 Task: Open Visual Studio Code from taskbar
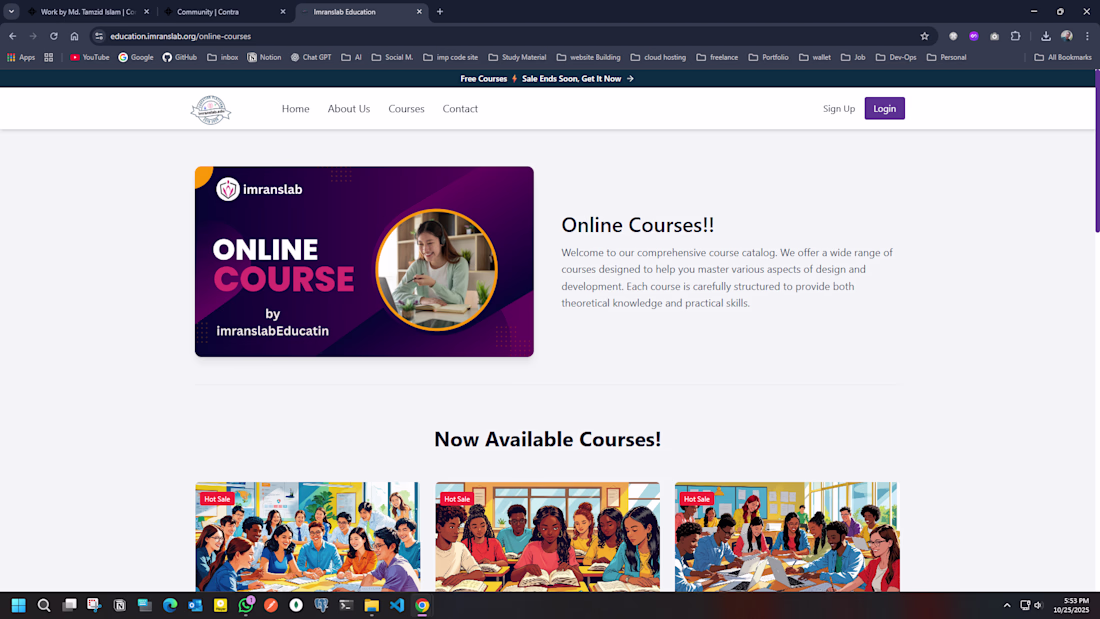(397, 605)
